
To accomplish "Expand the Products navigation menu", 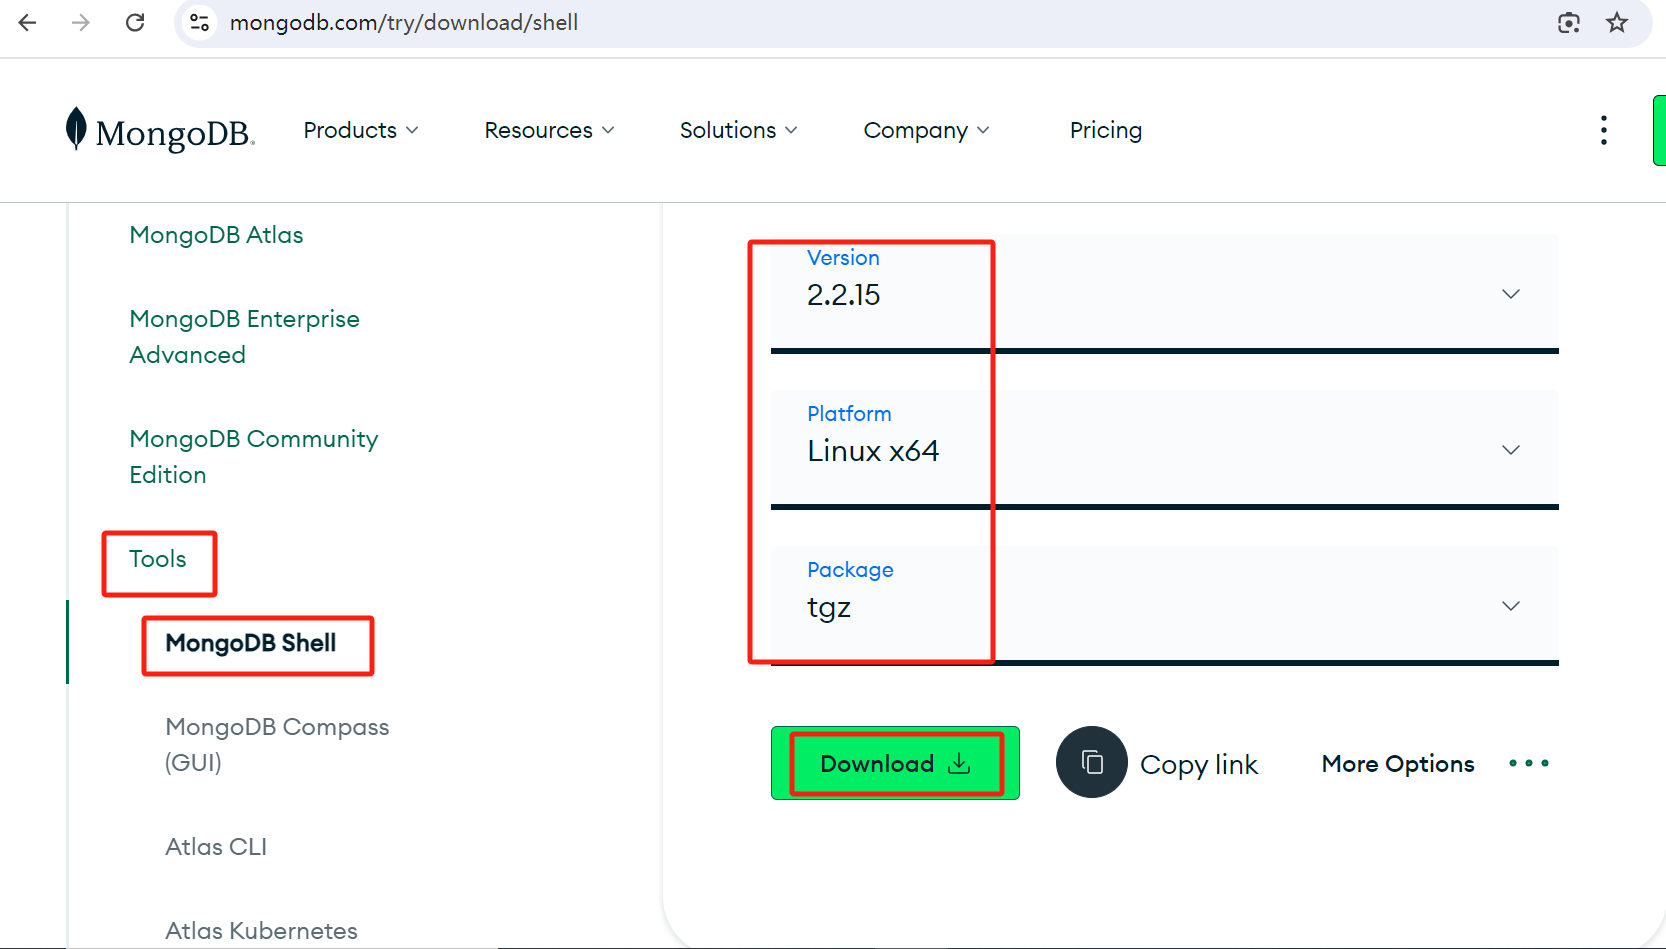I will (361, 130).
